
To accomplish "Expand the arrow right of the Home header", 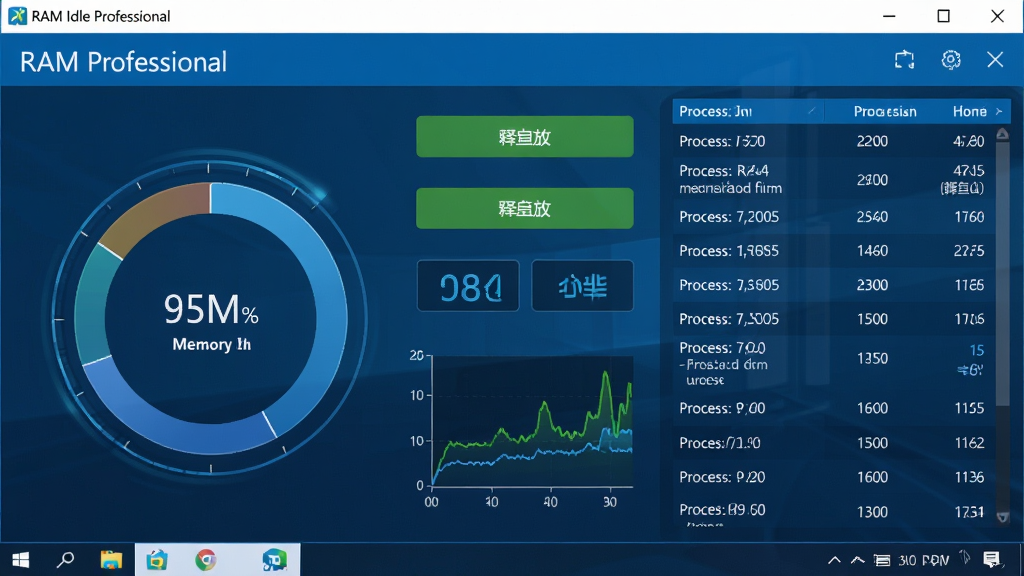I will tap(999, 112).
